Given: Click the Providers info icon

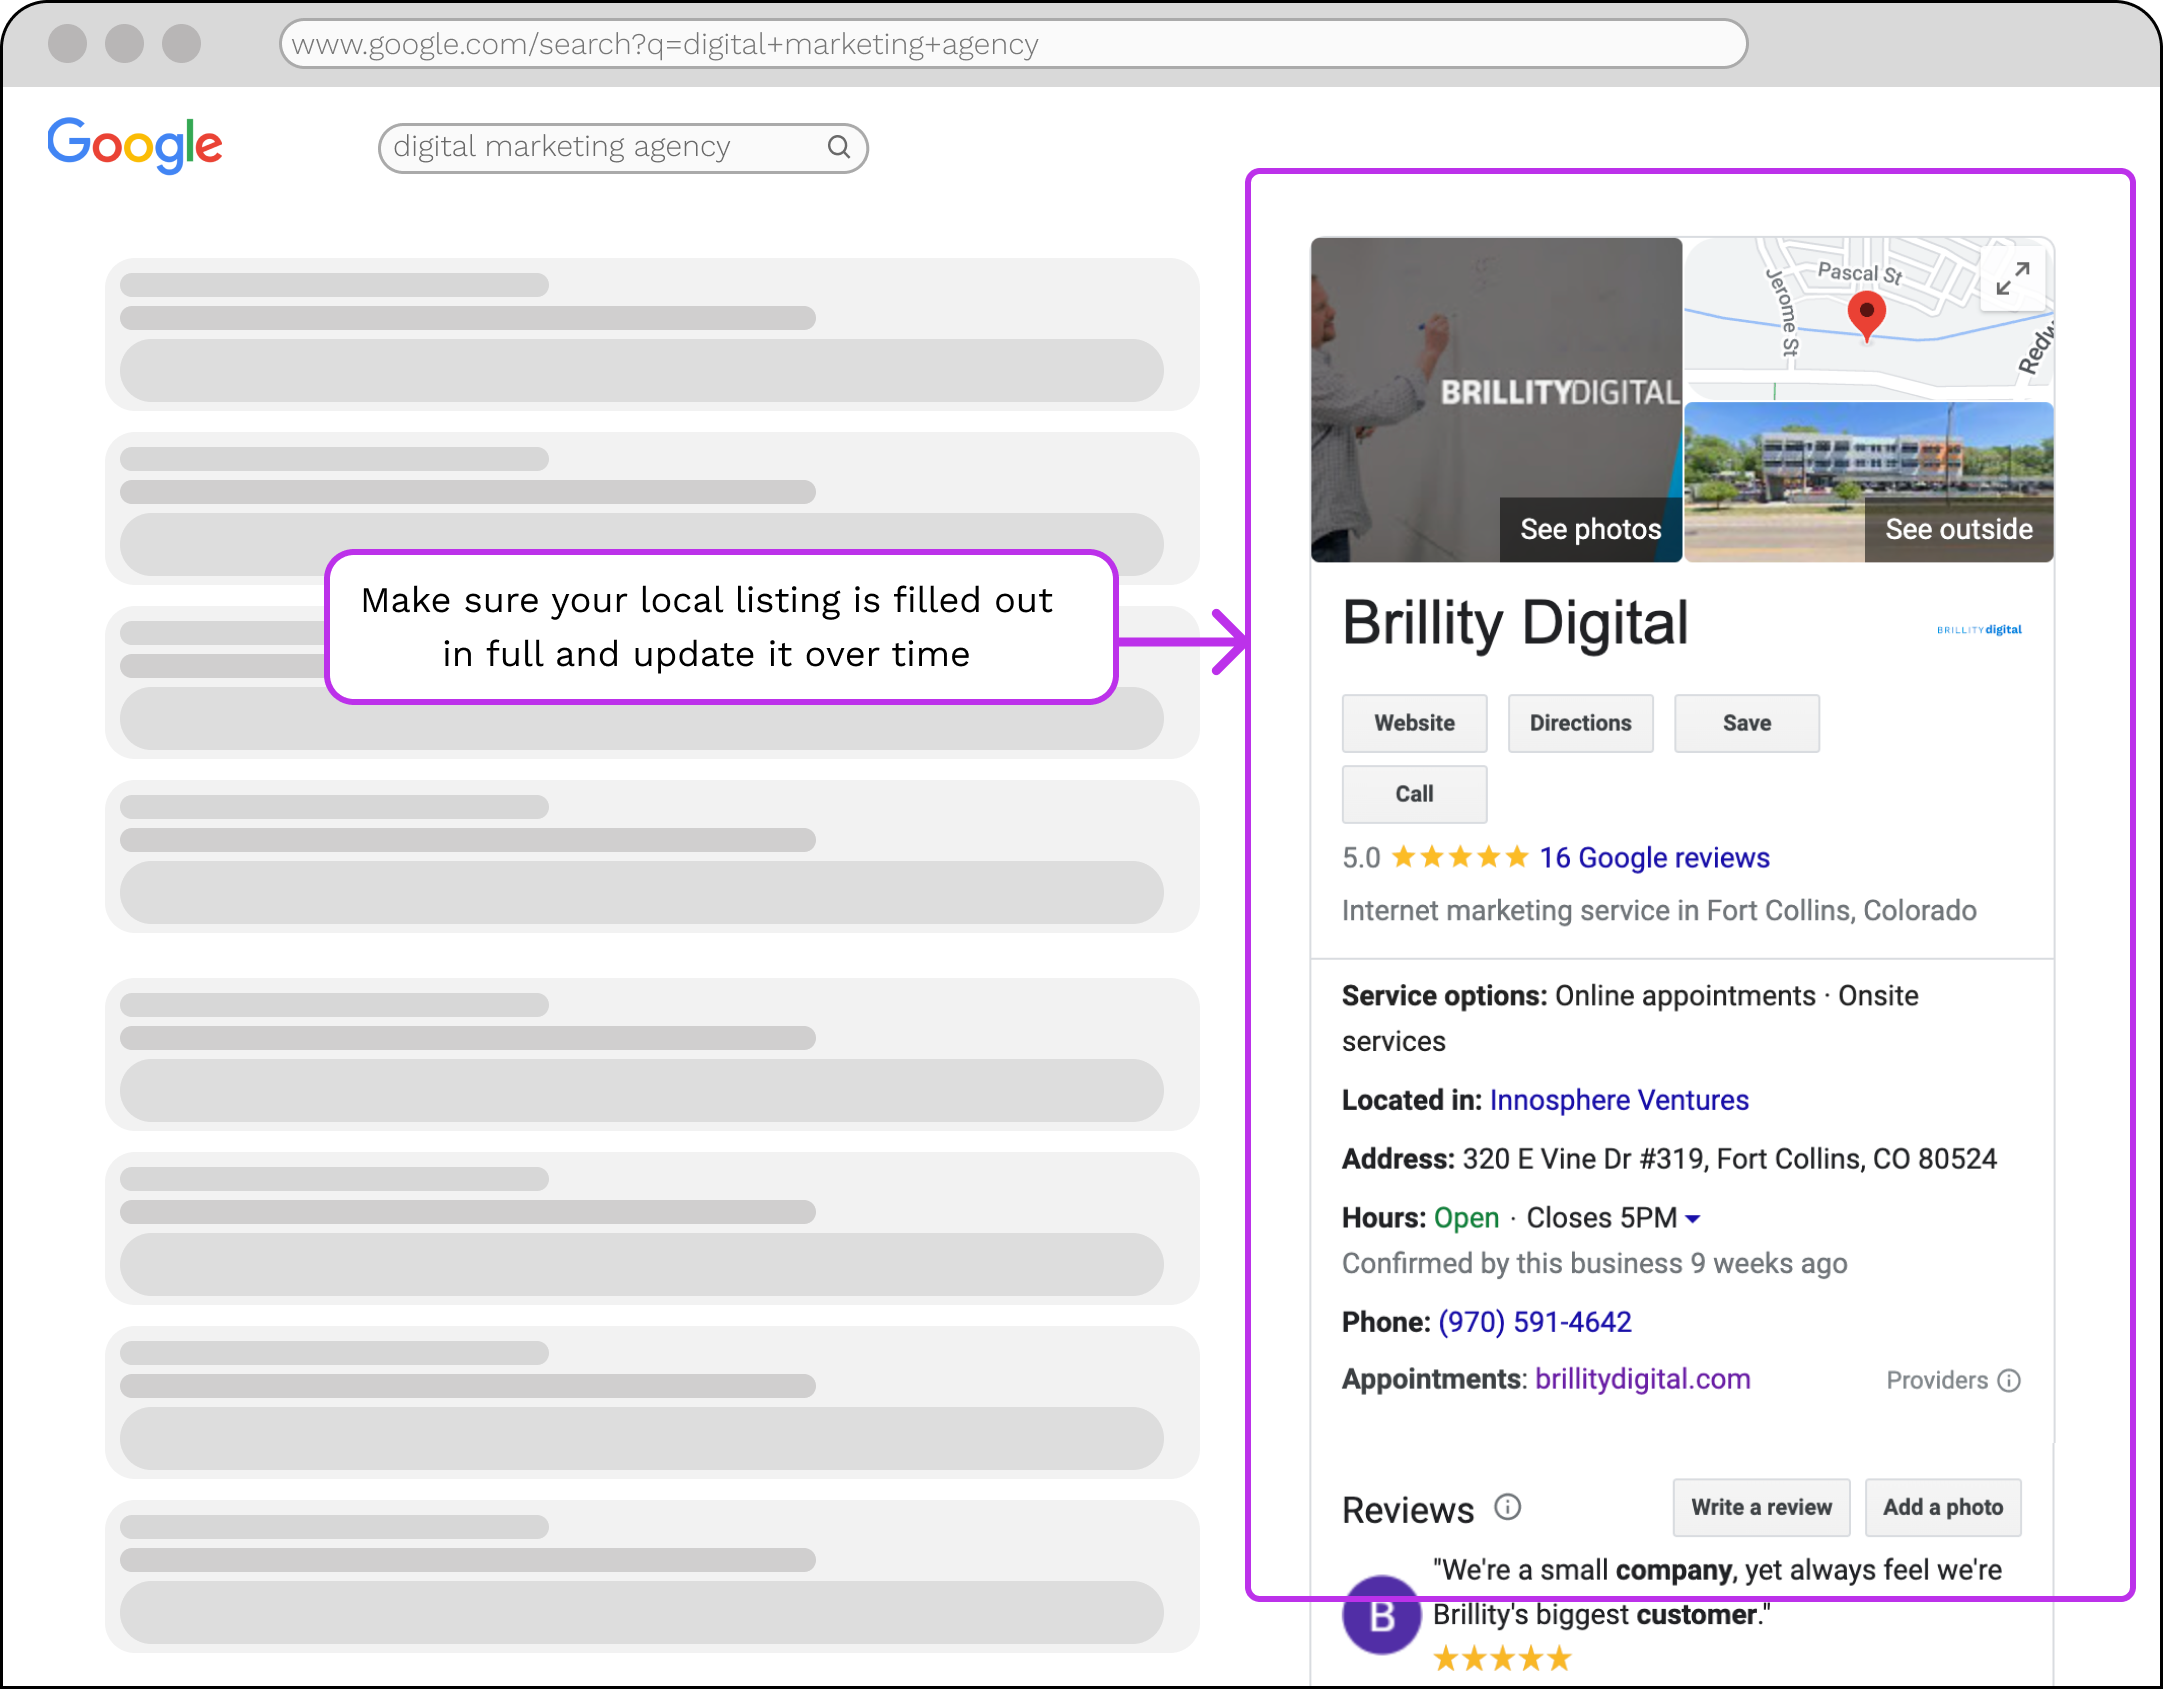Looking at the screenshot, I should coord(2010,1380).
